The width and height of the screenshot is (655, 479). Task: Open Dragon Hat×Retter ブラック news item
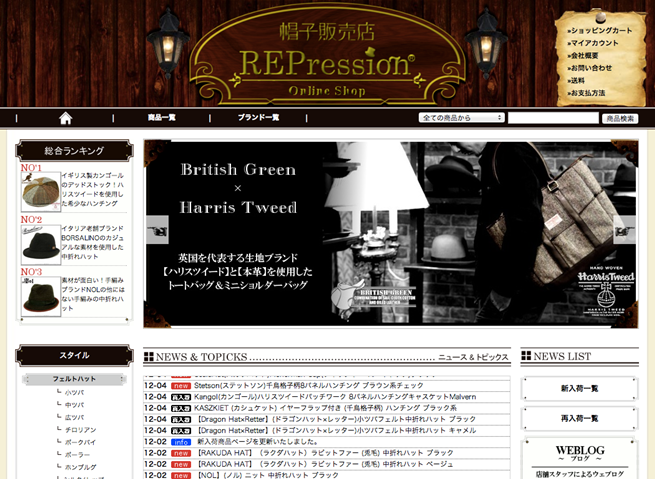pyautogui.click(x=337, y=419)
